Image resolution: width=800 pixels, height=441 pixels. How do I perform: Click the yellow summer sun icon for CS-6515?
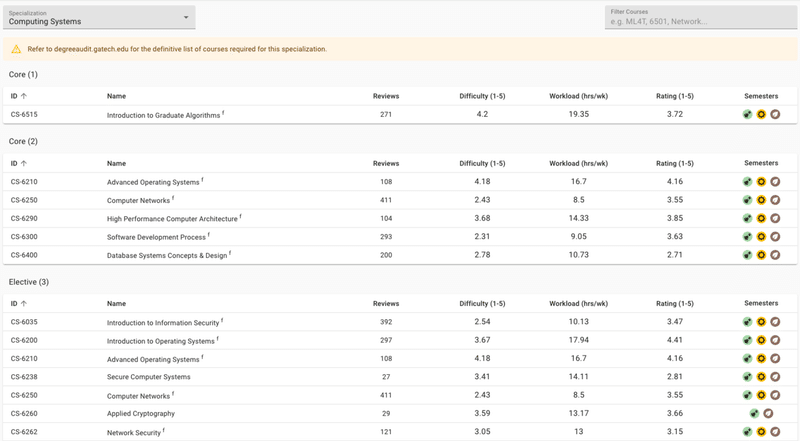pyautogui.click(x=761, y=114)
